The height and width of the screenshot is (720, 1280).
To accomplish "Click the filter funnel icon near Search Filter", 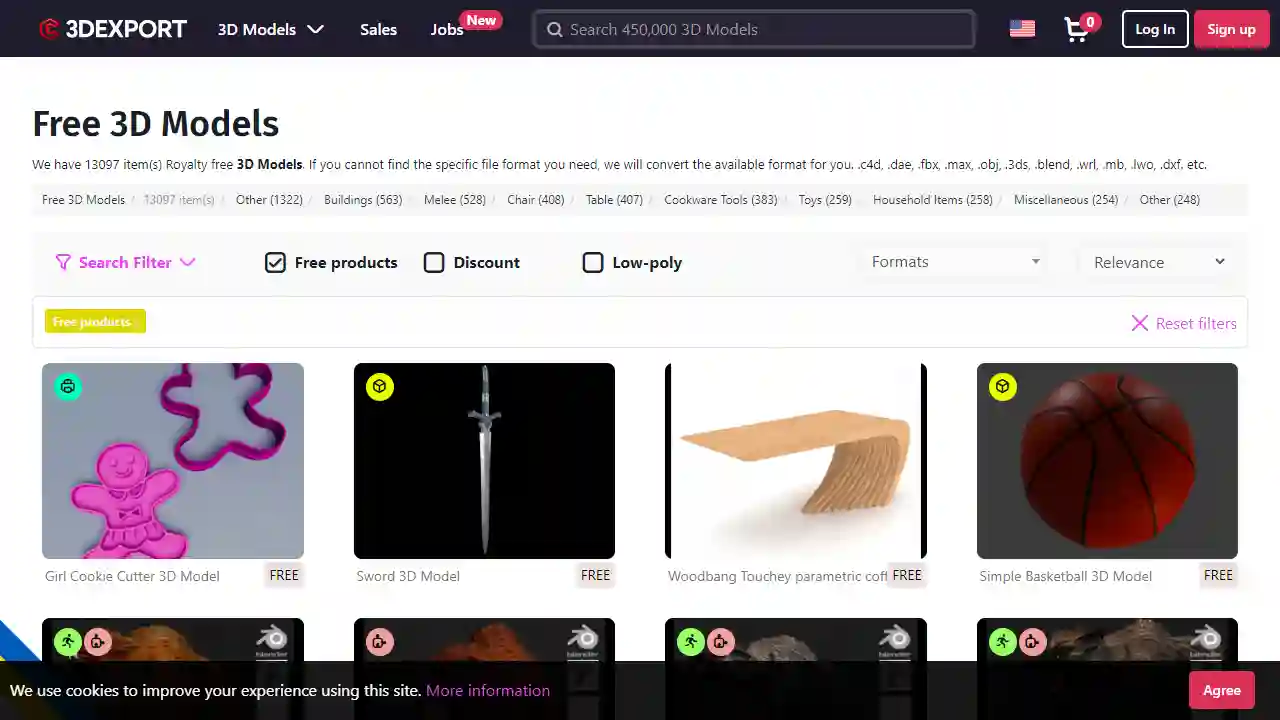I will click(x=63, y=262).
